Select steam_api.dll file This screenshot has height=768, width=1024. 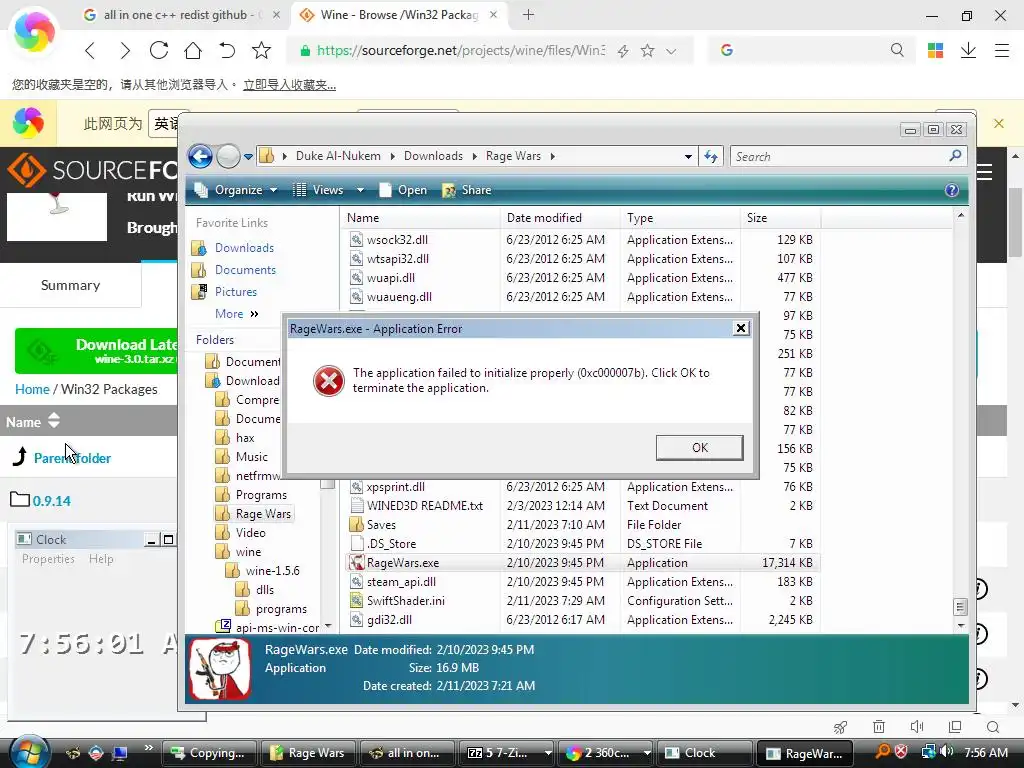tap(401, 581)
